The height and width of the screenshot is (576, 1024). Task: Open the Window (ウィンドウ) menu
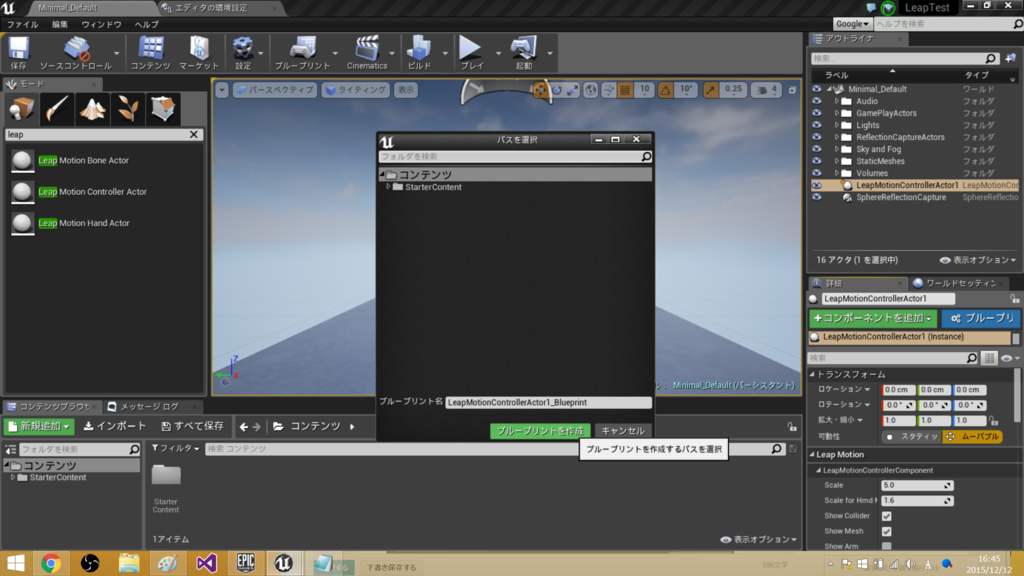[101, 24]
